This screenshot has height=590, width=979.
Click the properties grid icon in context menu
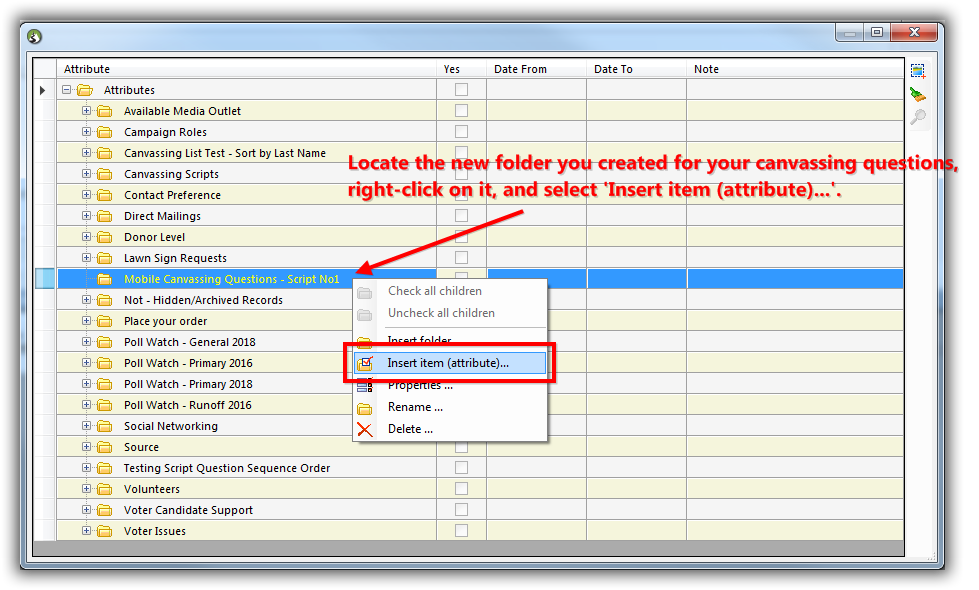click(365, 386)
